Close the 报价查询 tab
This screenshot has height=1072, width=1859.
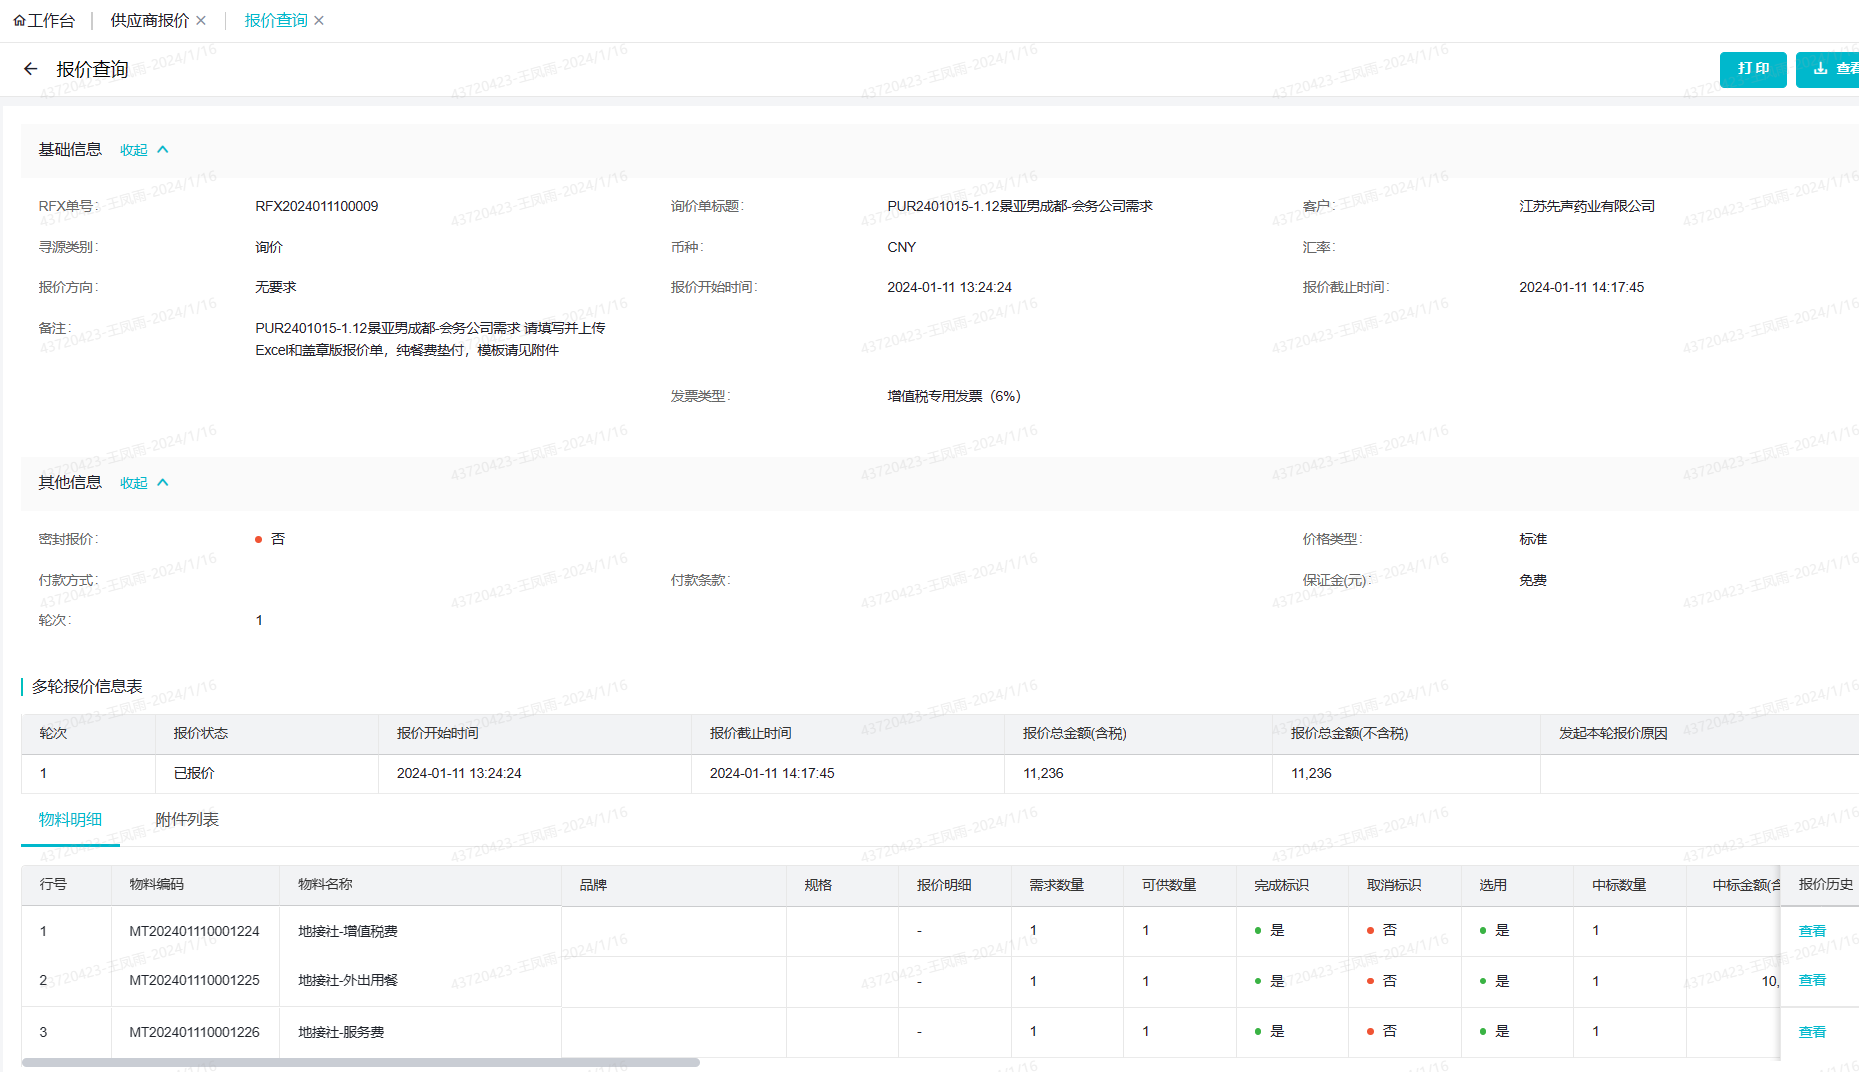319,21
